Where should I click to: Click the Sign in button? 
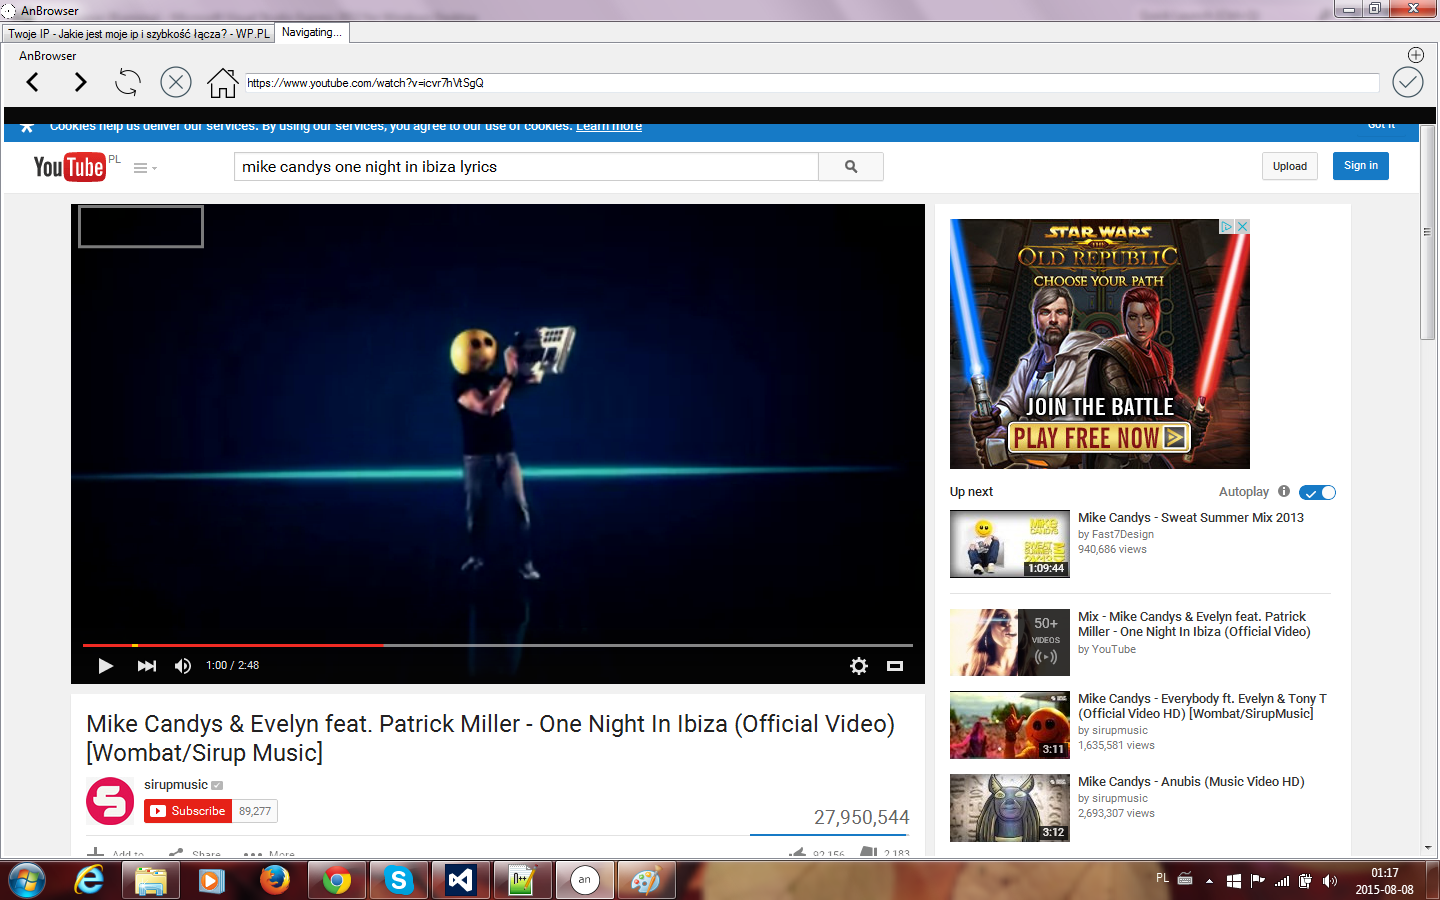click(1361, 166)
